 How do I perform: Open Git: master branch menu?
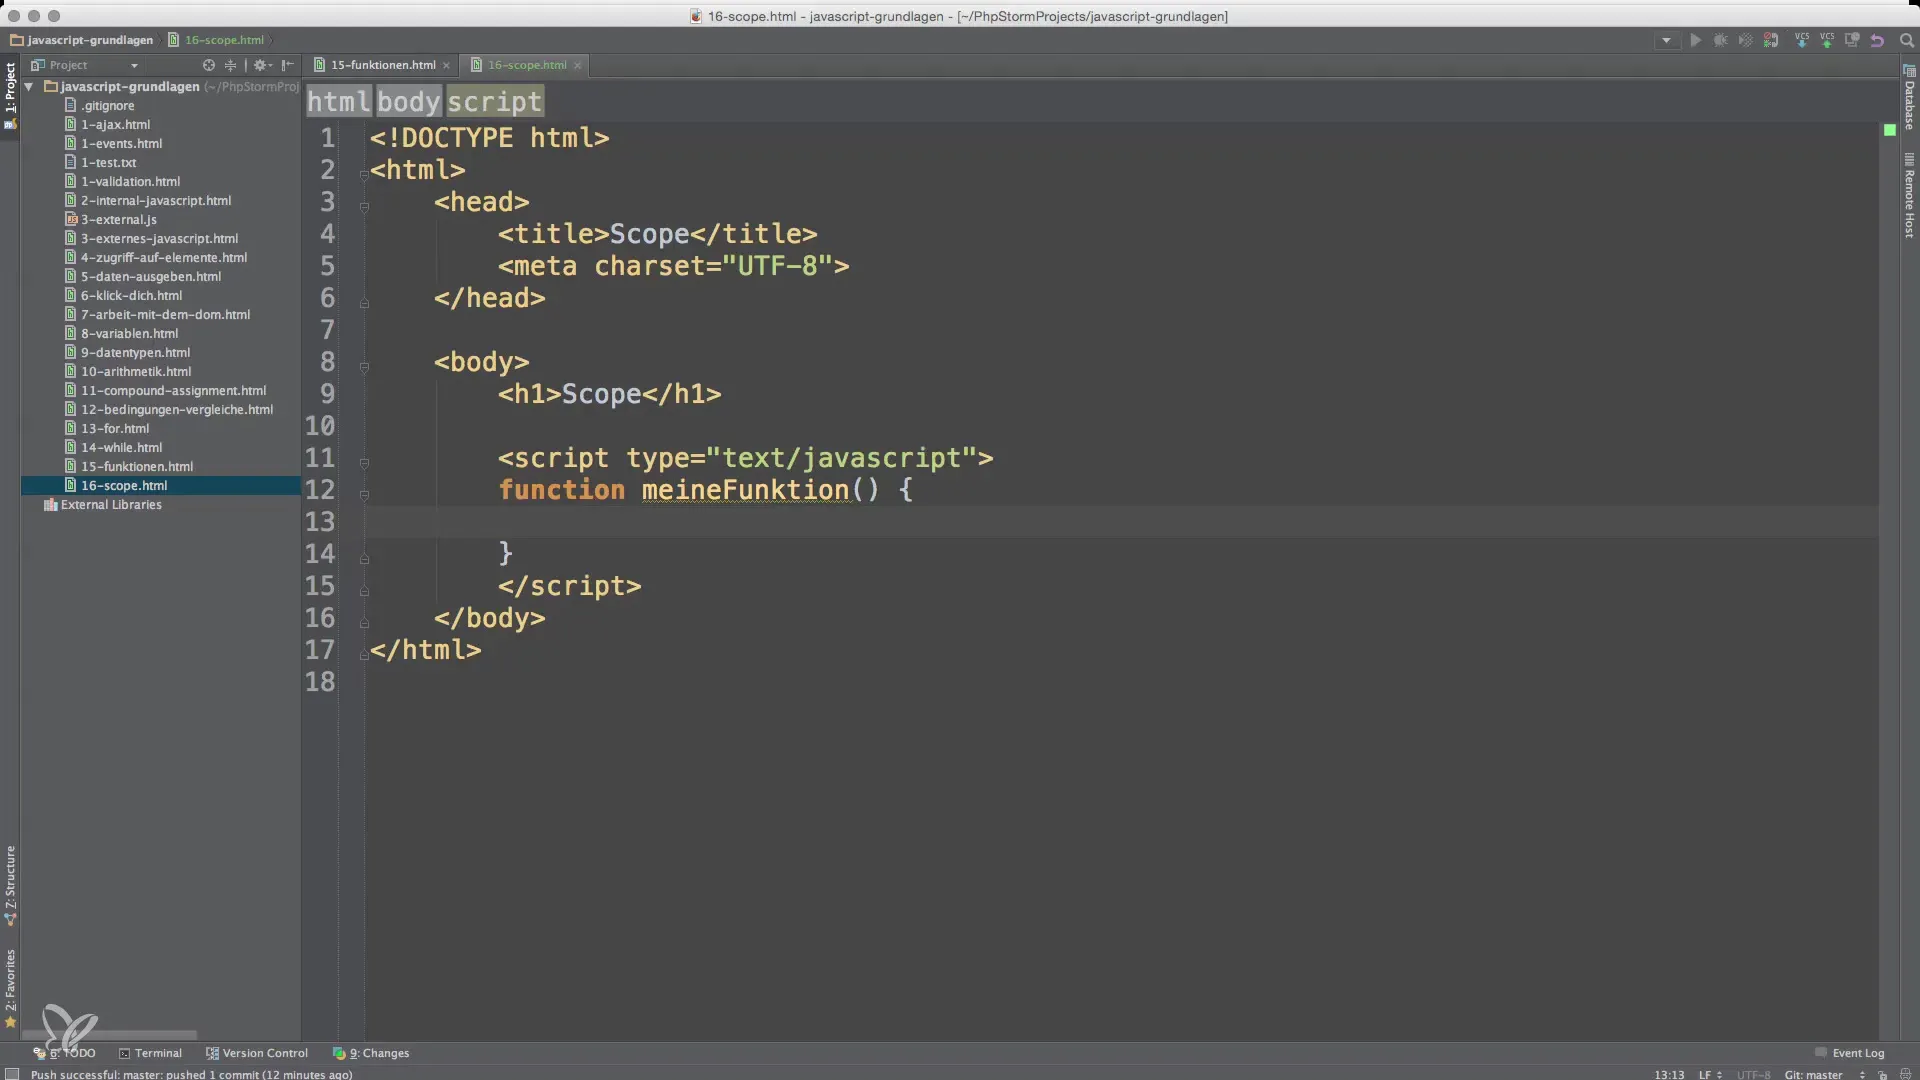tap(1825, 1075)
